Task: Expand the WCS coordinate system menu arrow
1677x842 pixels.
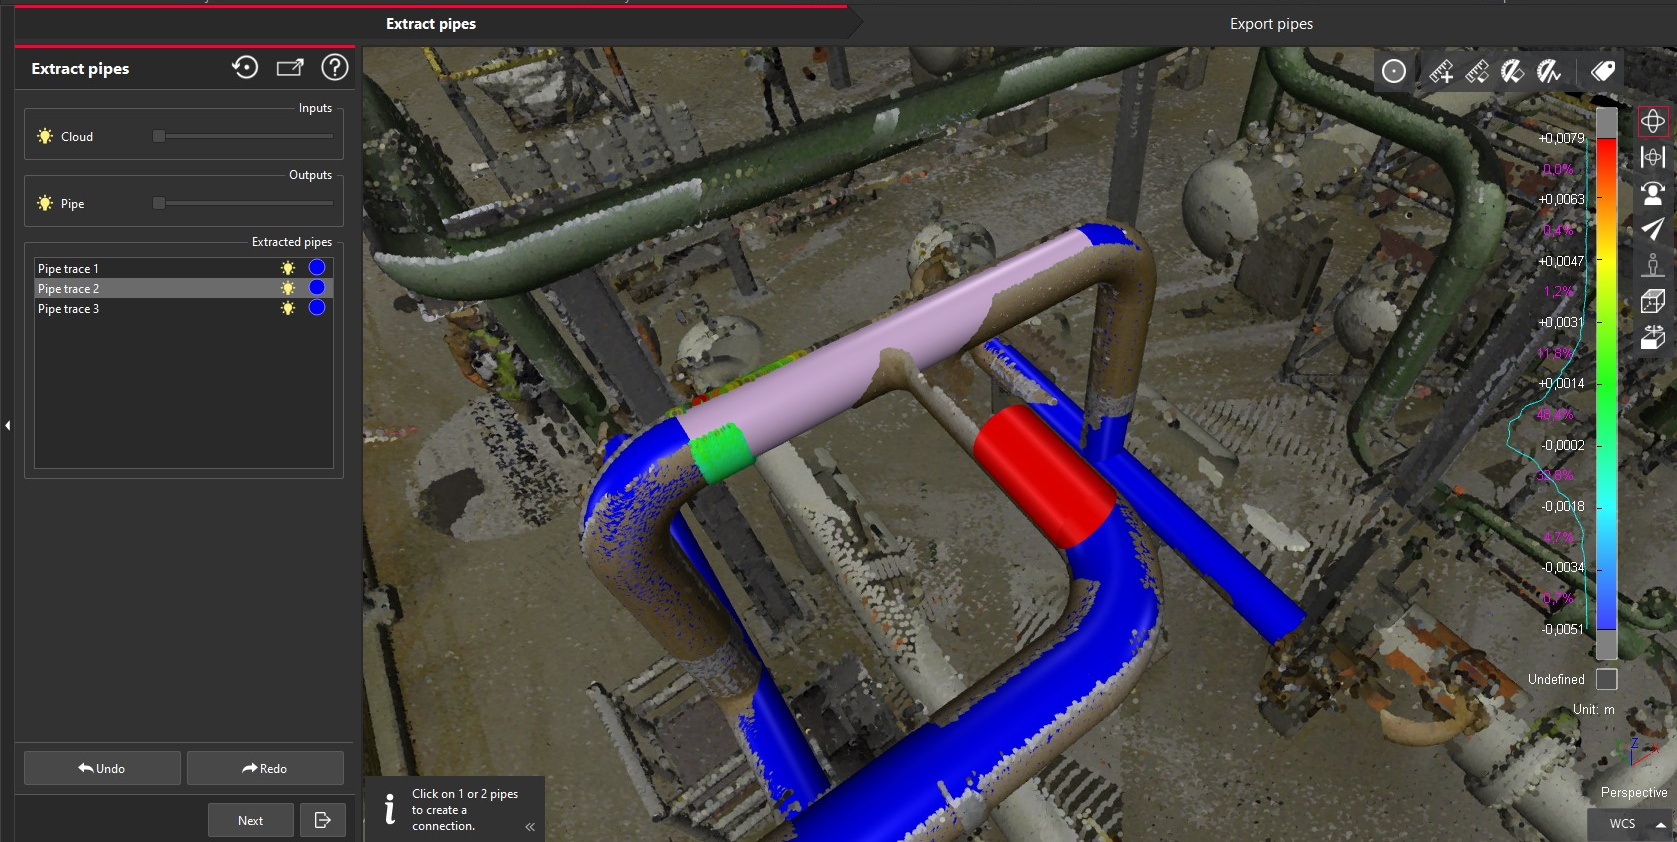Action: click(1661, 824)
